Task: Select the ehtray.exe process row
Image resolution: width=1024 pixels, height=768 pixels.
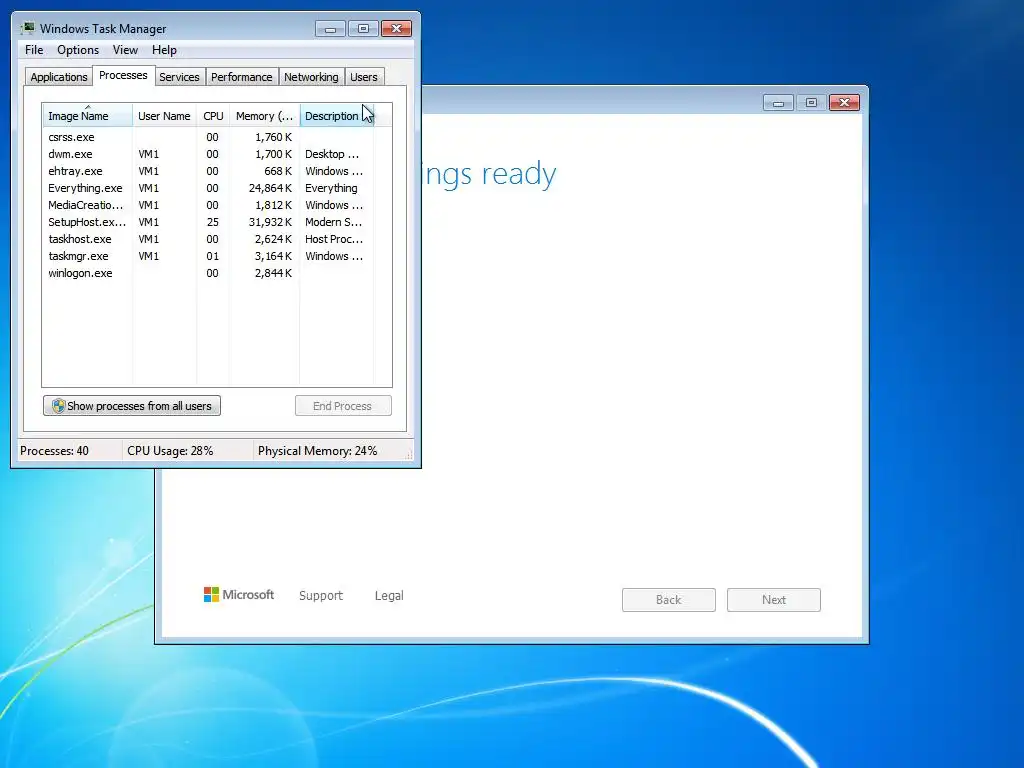Action: (208, 171)
